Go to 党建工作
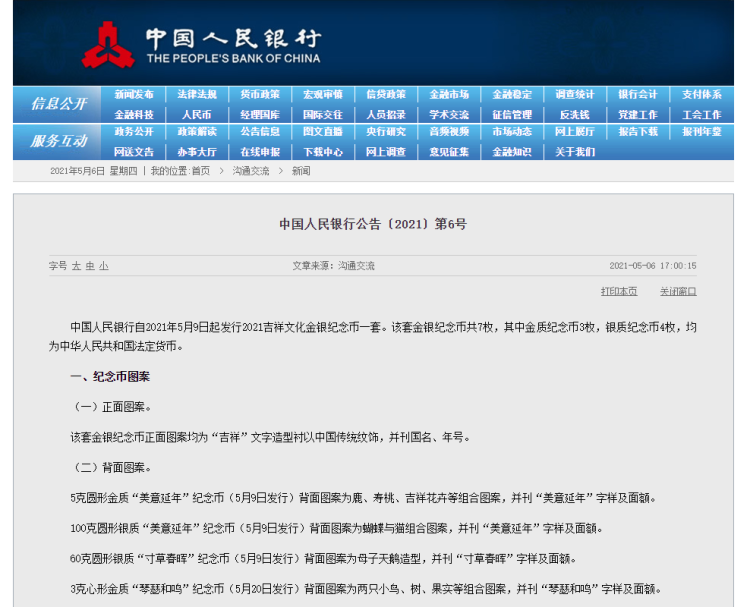The image size is (750, 607). click(x=638, y=115)
